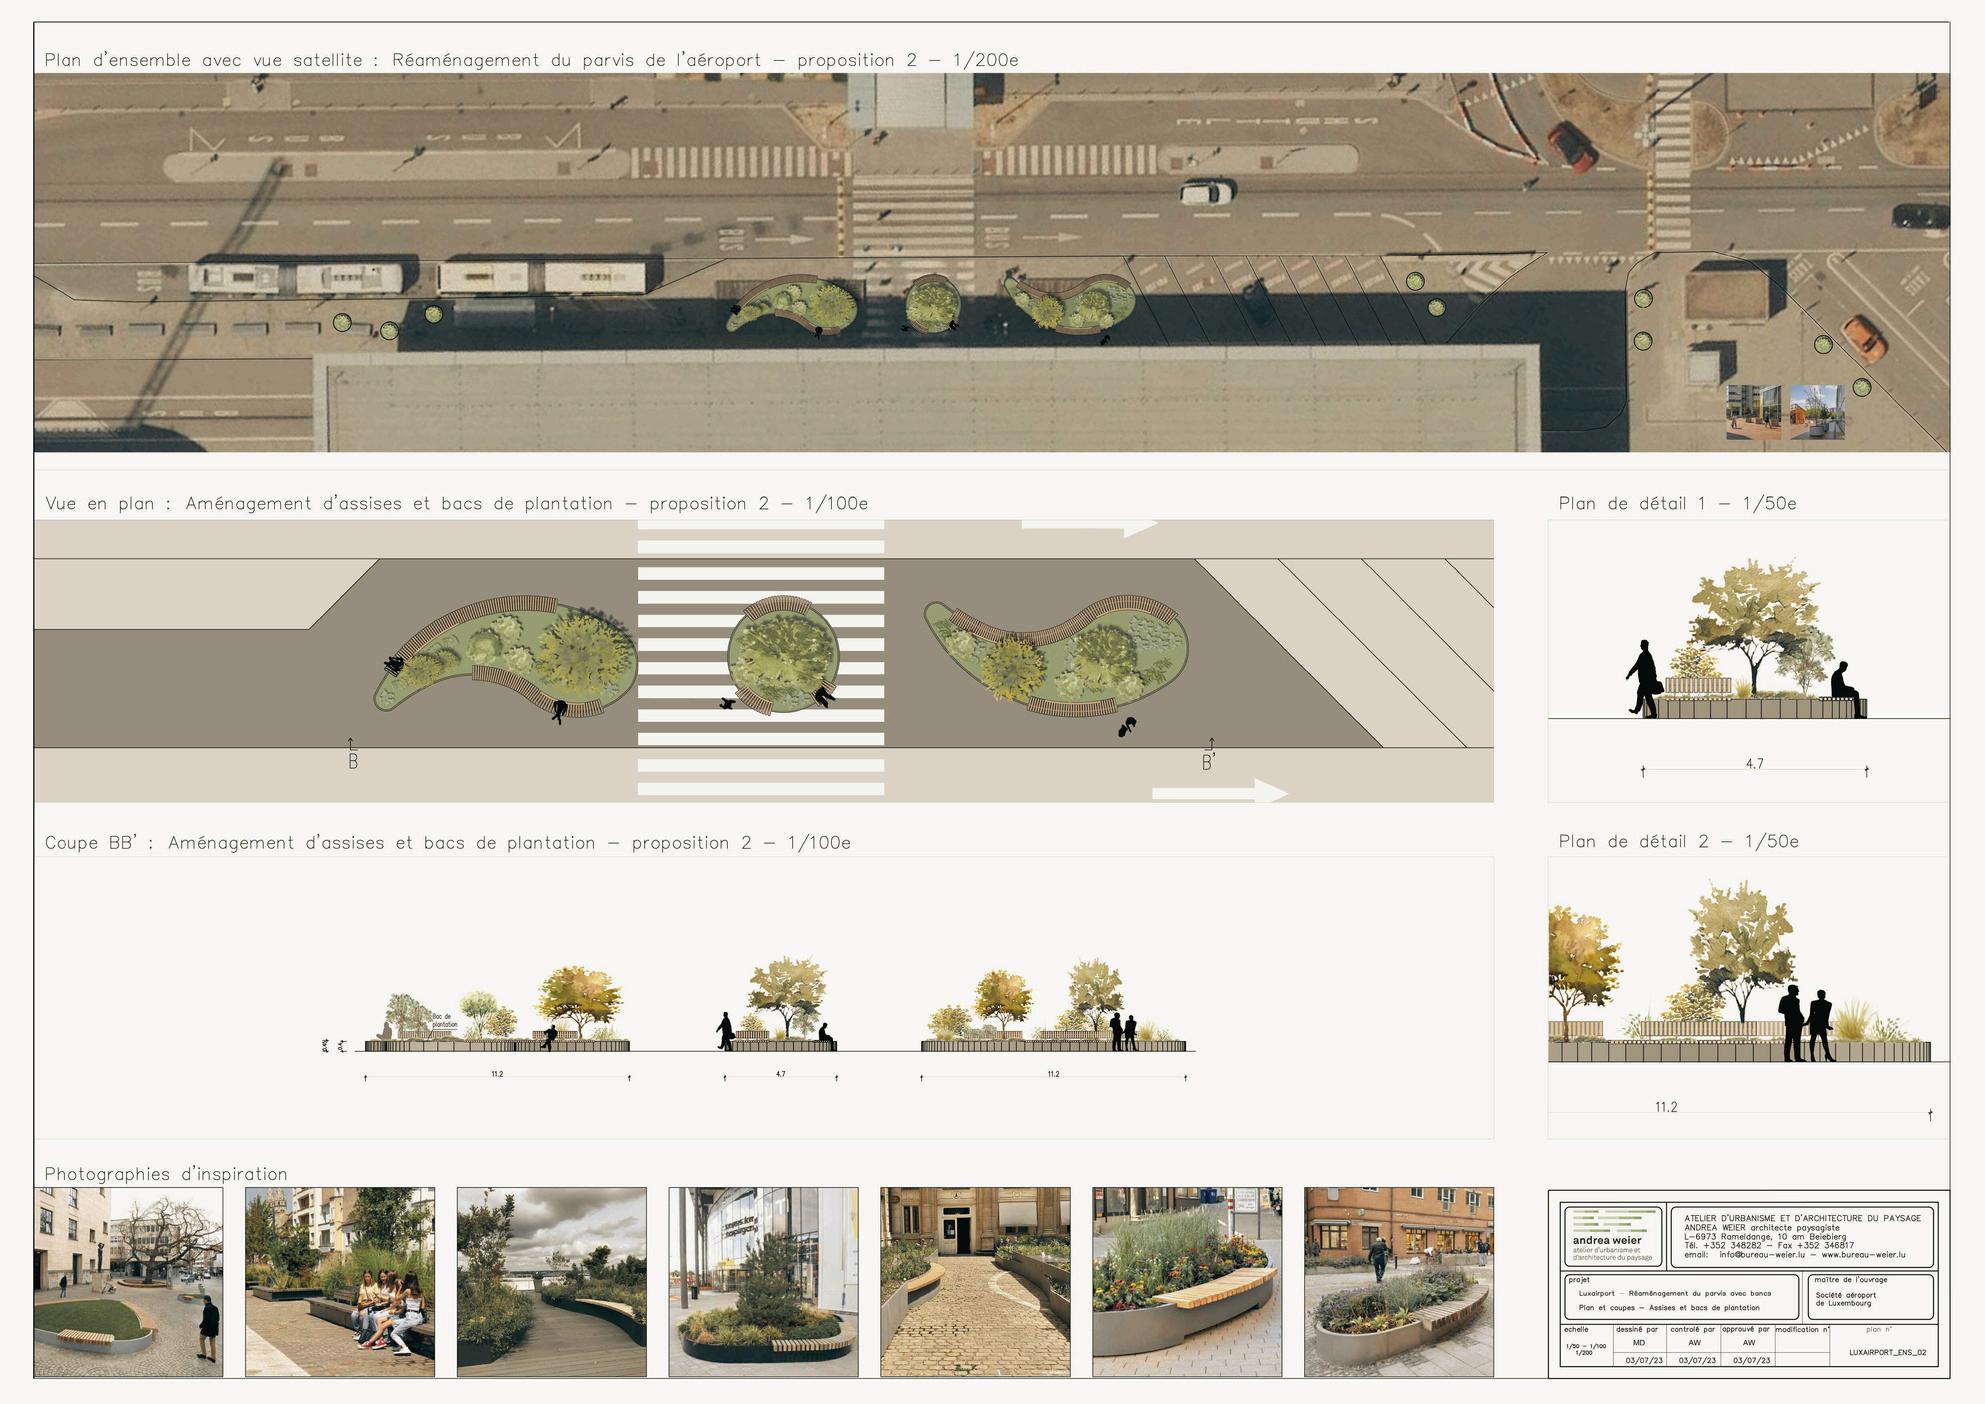This screenshot has width=1985, height=1404.
Task: Click the LUXAIRPORT_ENS_02 plan number
Action: click(x=1887, y=1352)
